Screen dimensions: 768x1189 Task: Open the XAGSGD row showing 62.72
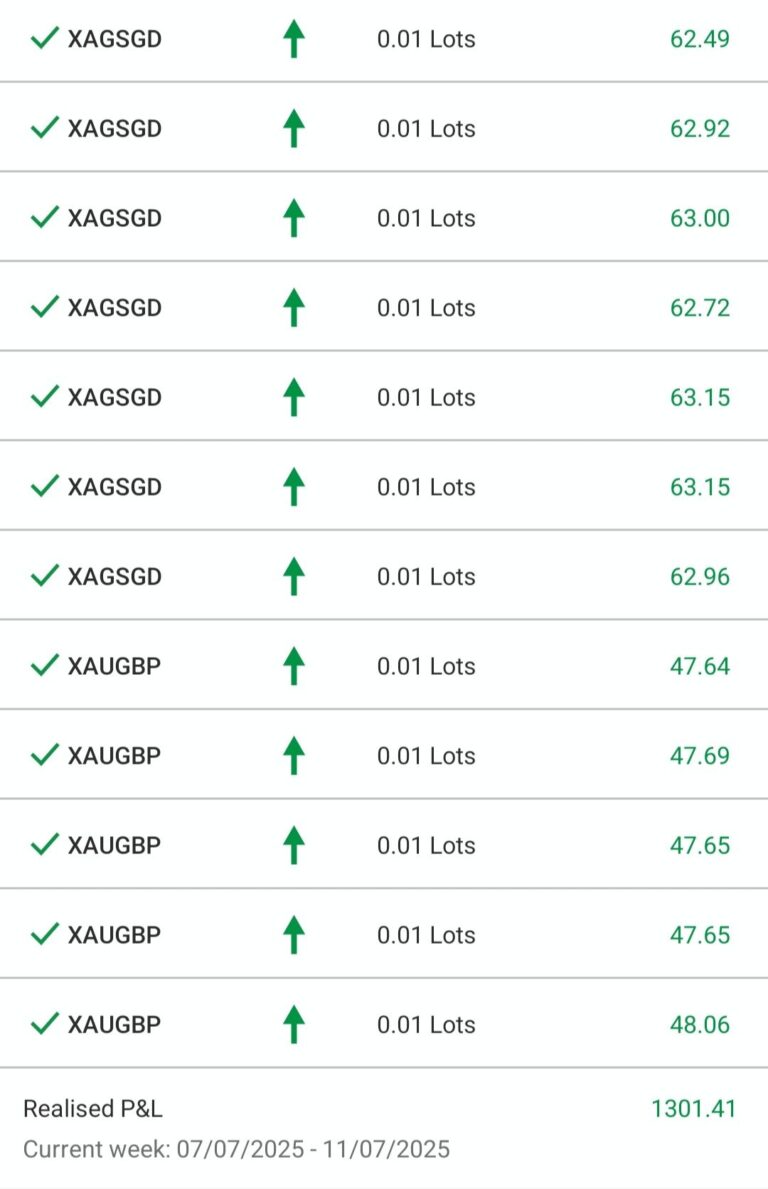(x=384, y=306)
